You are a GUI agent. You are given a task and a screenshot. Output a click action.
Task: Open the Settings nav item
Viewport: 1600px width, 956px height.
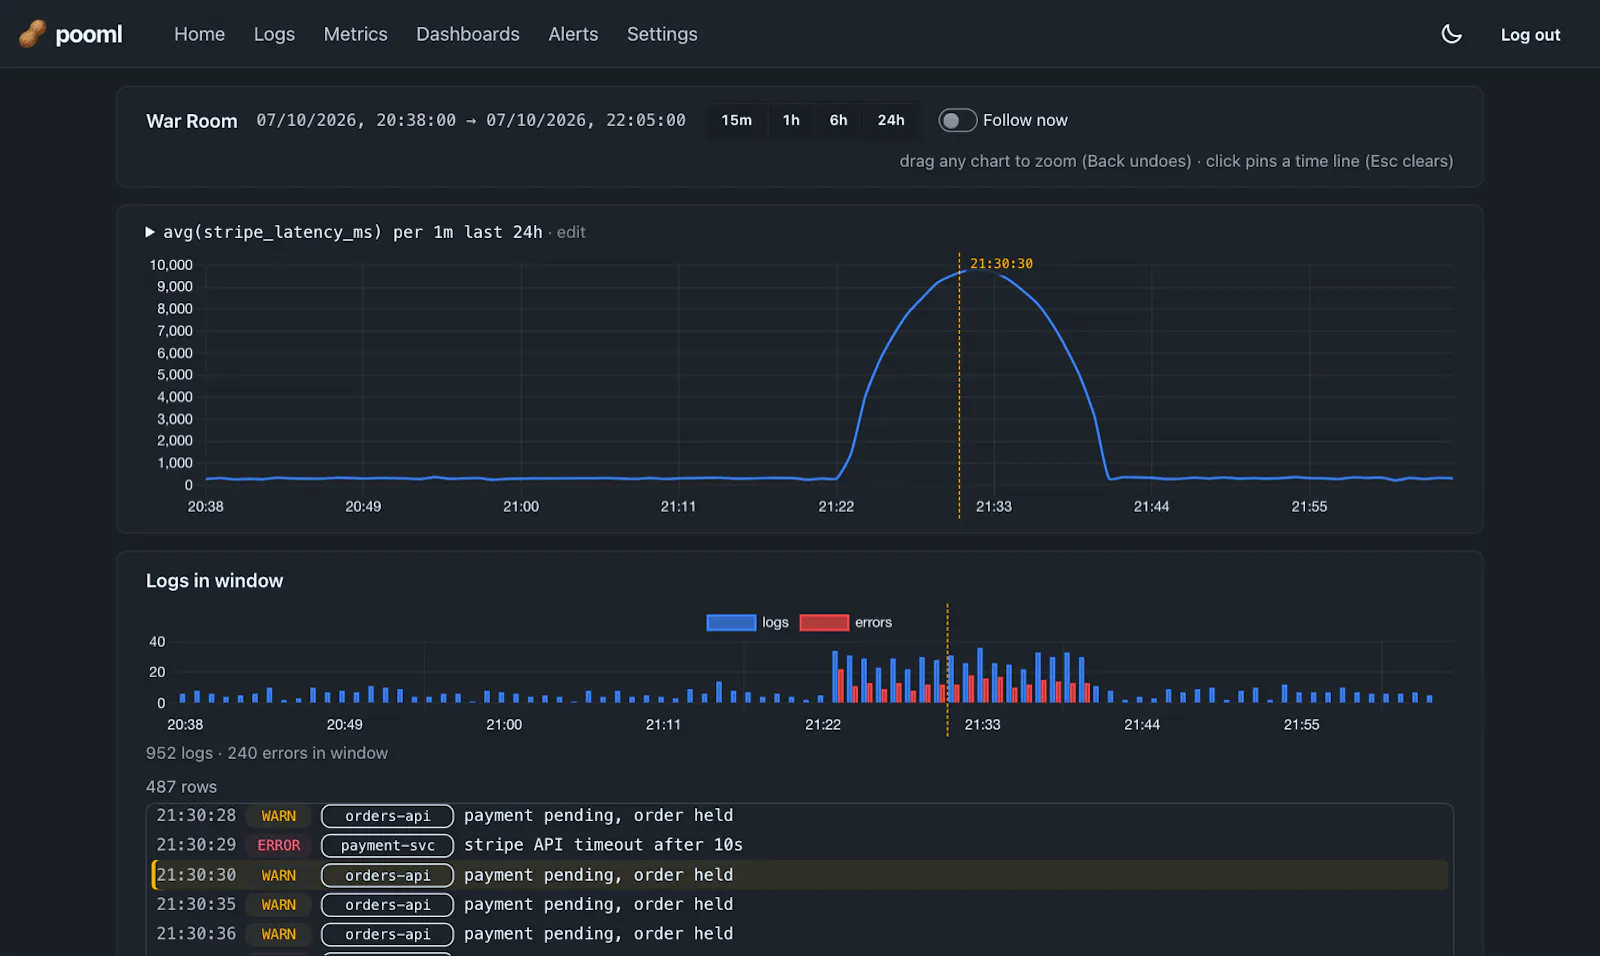(662, 34)
